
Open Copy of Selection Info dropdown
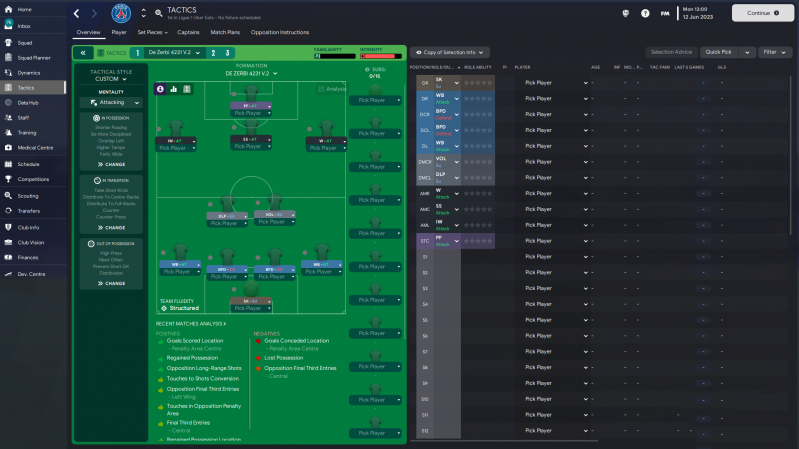pyautogui.click(x=450, y=52)
